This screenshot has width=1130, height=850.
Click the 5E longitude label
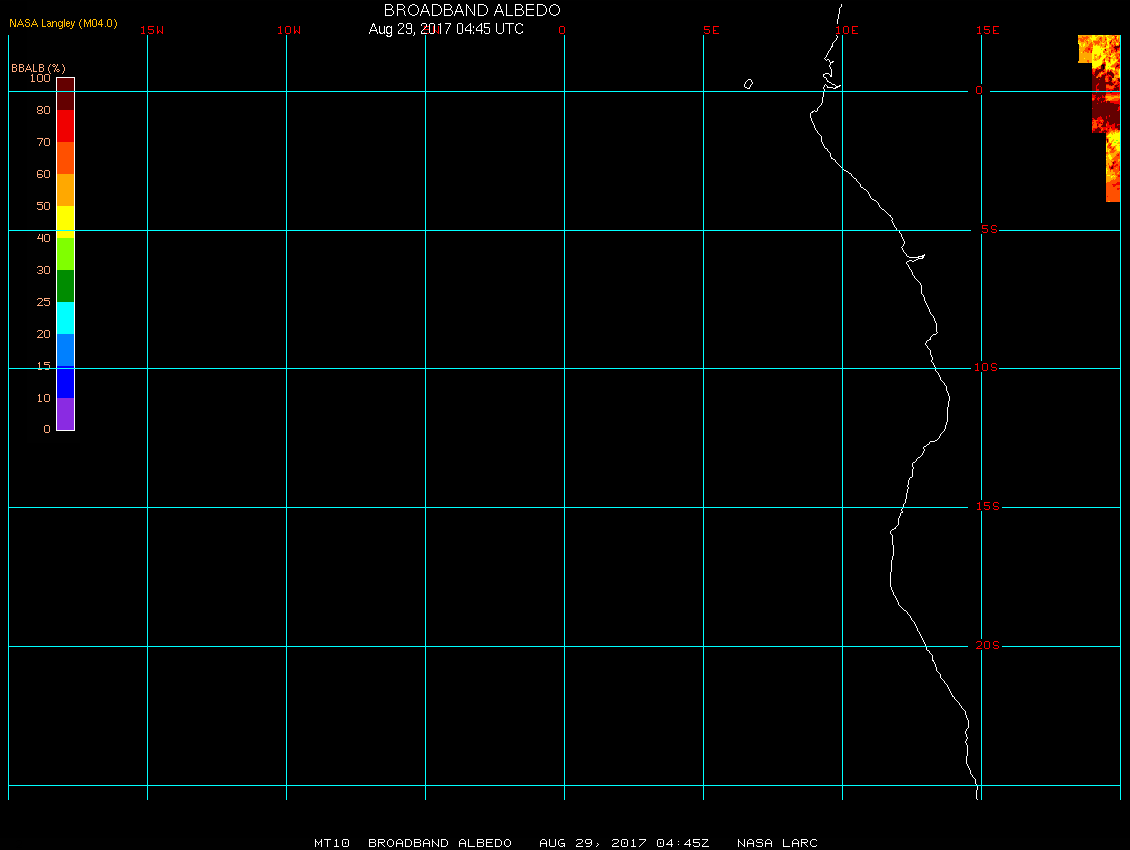coord(711,30)
